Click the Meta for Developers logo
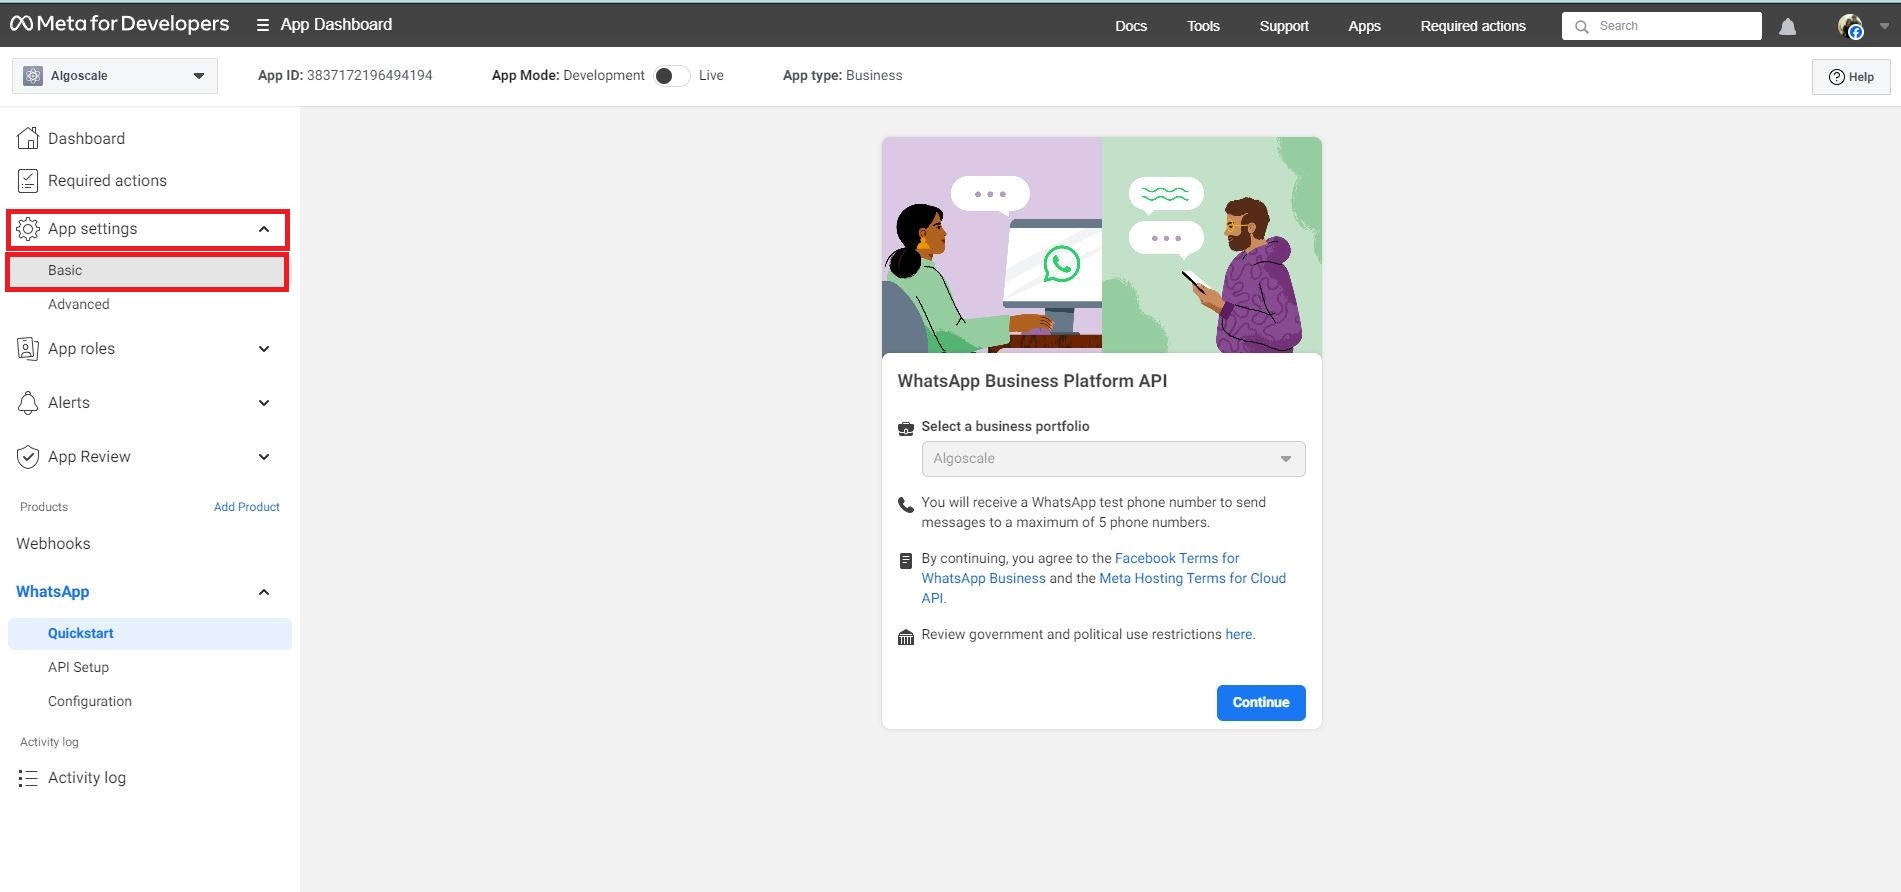Image resolution: width=1901 pixels, height=892 pixels. pos(119,24)
